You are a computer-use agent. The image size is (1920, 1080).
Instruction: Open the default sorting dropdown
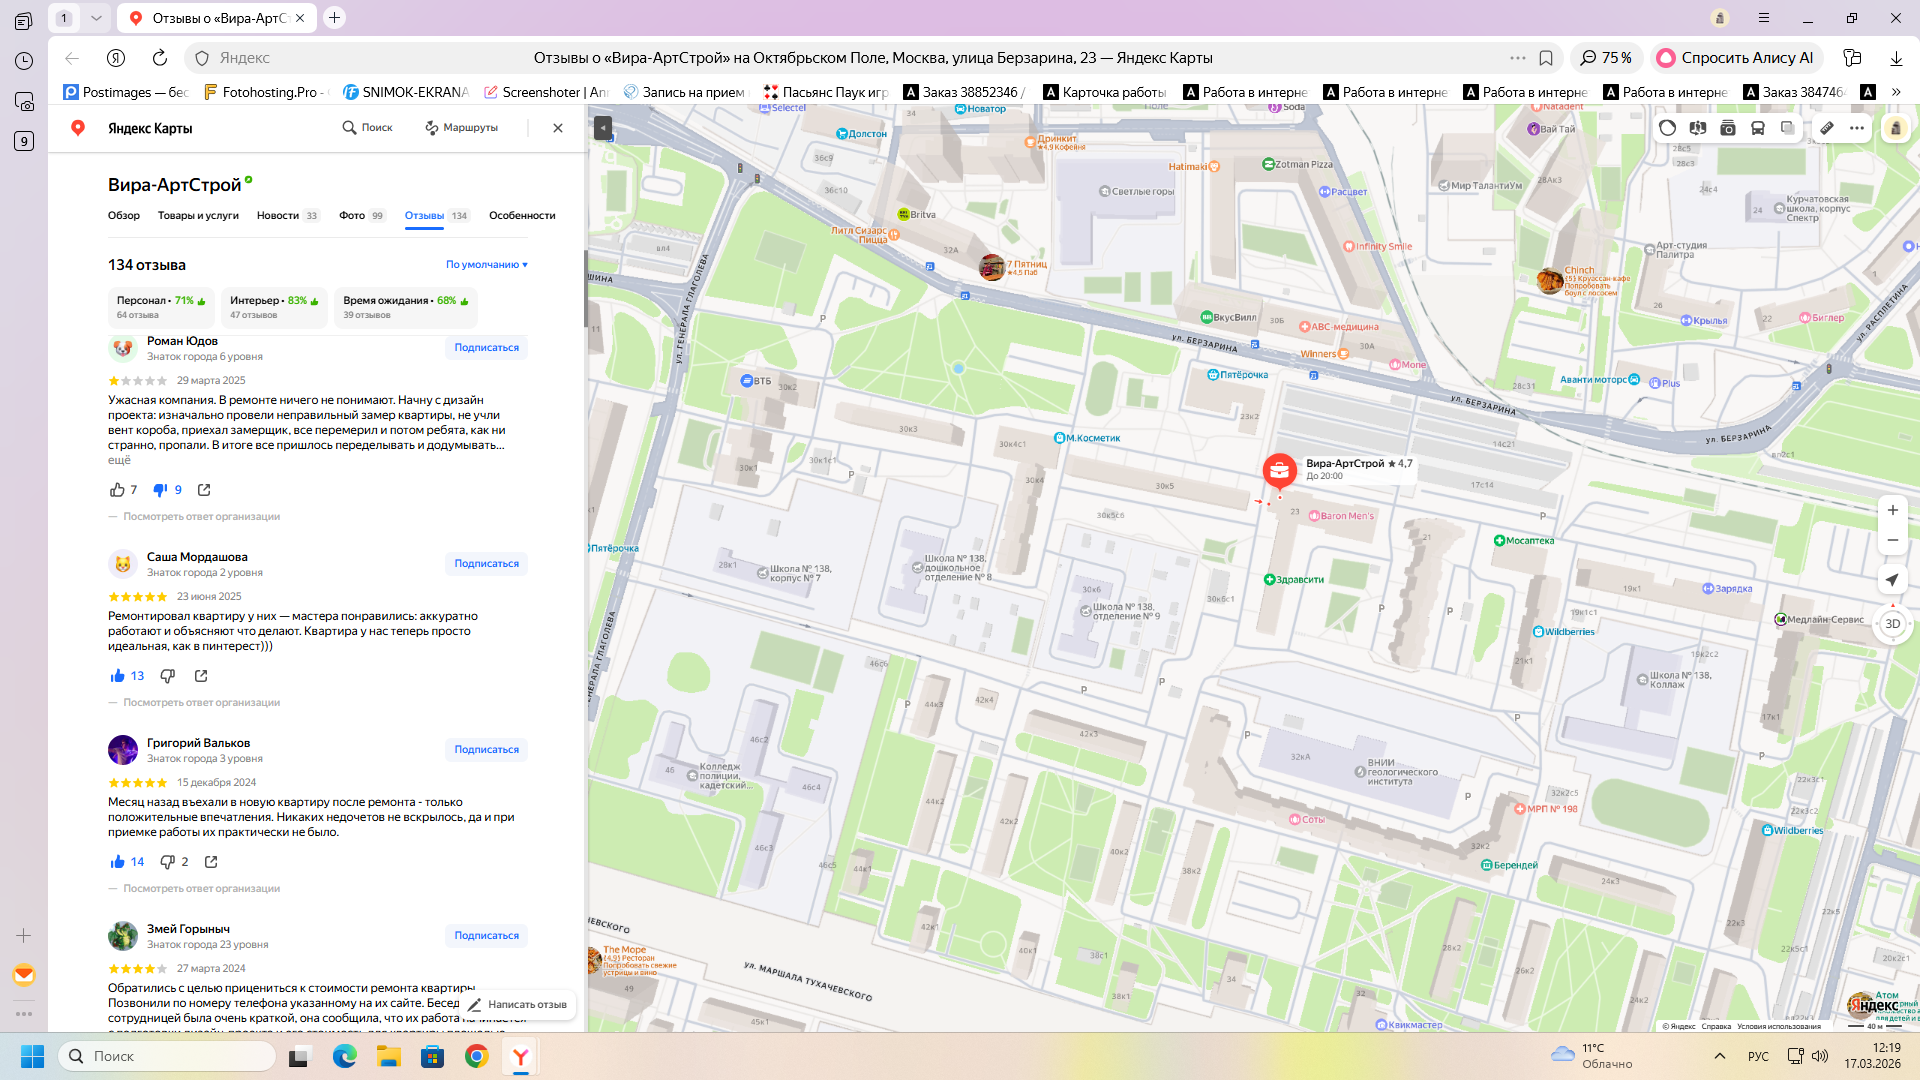coord(486,265)
